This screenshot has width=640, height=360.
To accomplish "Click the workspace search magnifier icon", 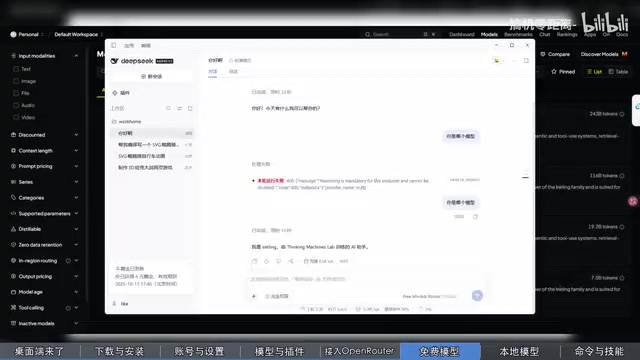I will (x=169, y=109).
